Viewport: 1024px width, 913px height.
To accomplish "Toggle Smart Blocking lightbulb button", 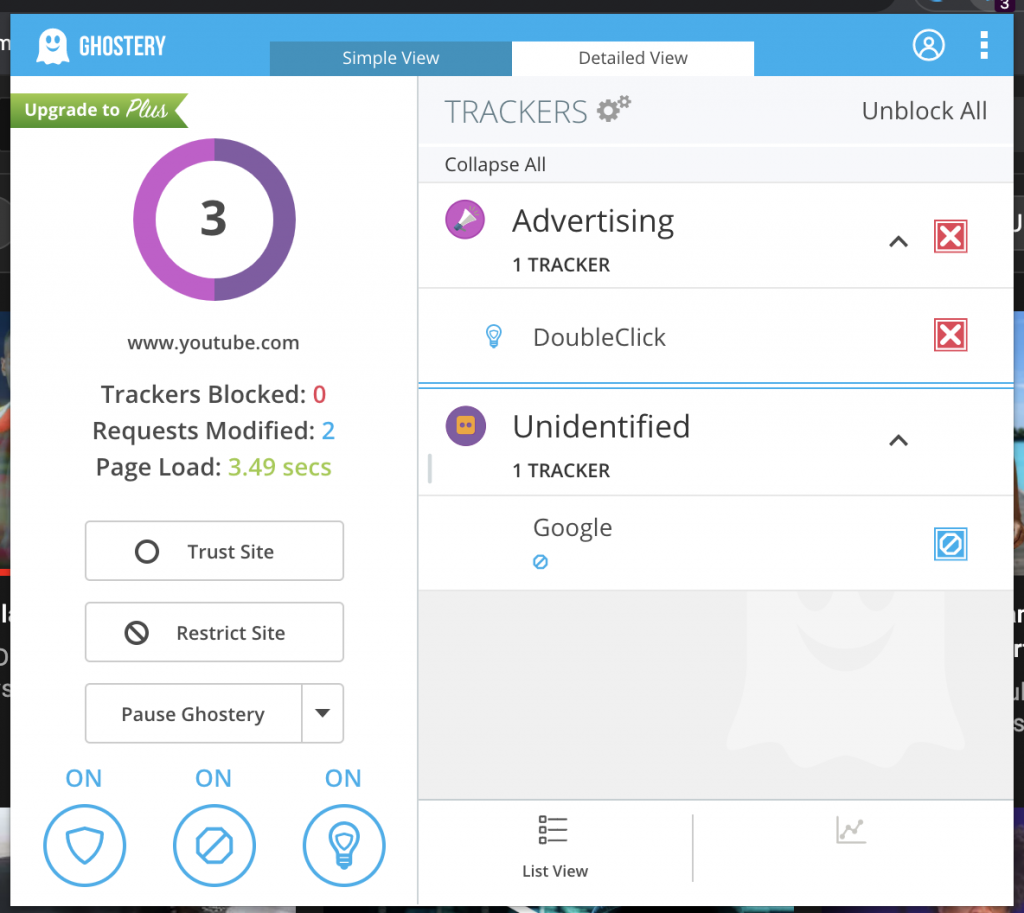I will pos(344,845).
